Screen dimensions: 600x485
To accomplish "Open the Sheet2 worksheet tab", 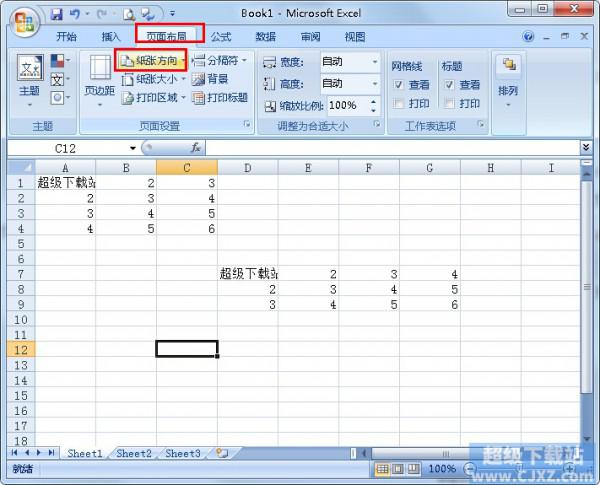I will click(133, 453).
